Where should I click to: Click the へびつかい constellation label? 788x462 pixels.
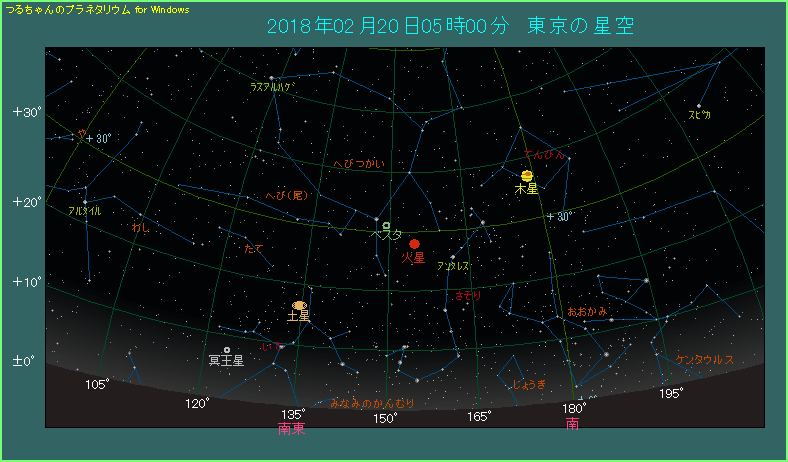click(x=359, y=162)
